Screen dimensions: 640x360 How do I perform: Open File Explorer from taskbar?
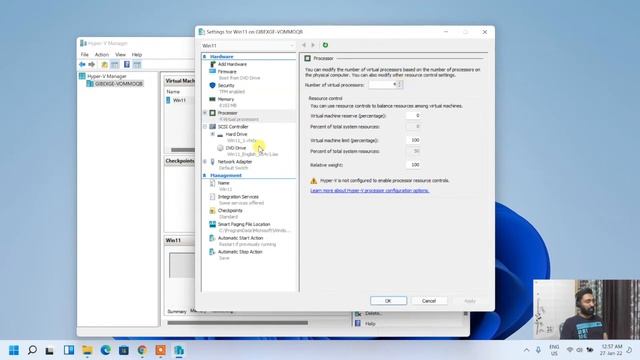(87, 350)
